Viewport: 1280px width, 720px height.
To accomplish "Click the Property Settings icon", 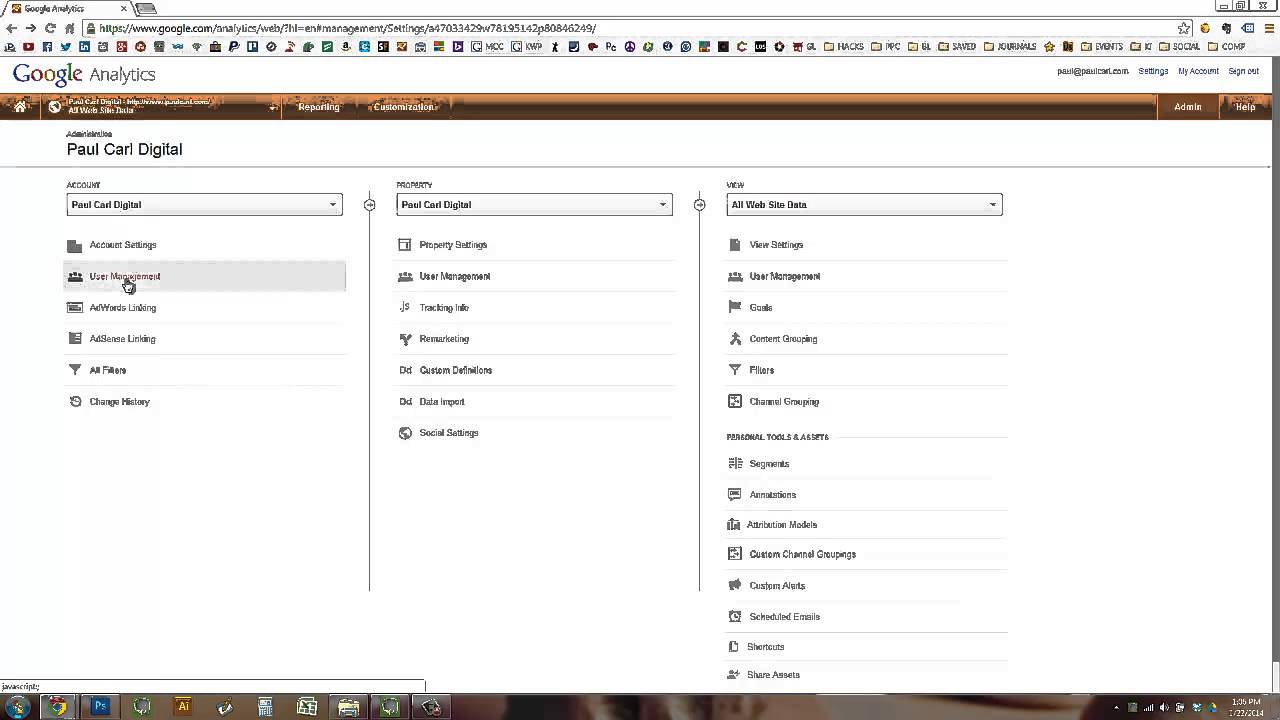I will [x=404, y=245].
